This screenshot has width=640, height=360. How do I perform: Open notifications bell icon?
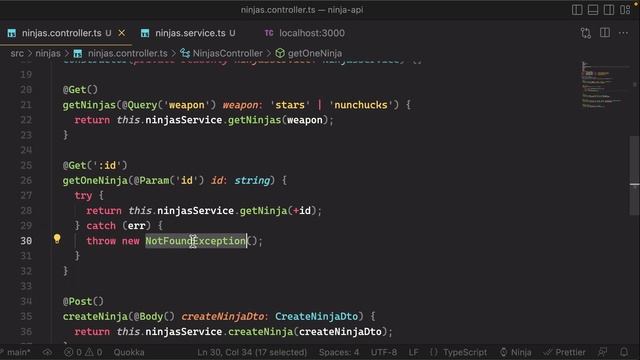[624, 352]
